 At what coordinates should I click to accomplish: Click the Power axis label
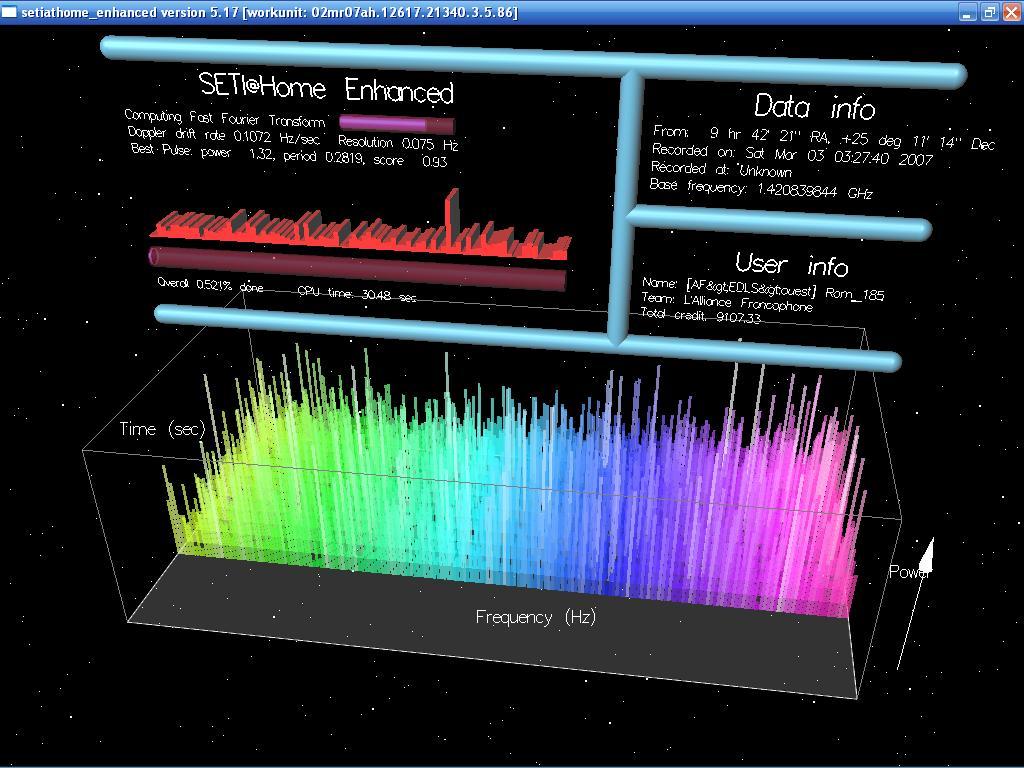pos(909,572)
